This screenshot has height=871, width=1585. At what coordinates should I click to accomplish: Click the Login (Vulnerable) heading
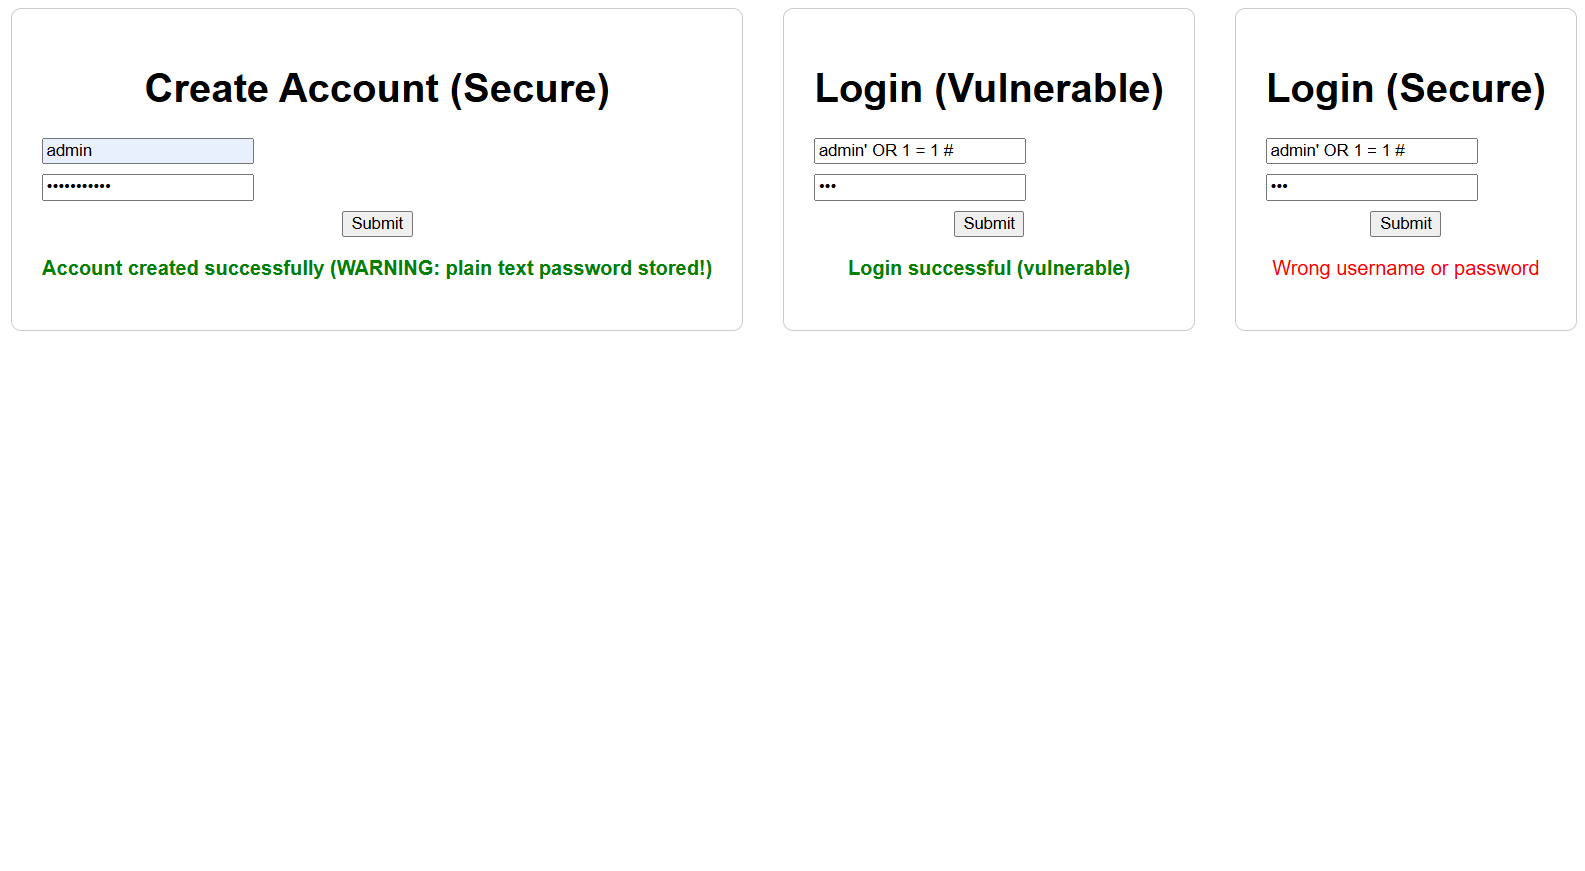989,88
